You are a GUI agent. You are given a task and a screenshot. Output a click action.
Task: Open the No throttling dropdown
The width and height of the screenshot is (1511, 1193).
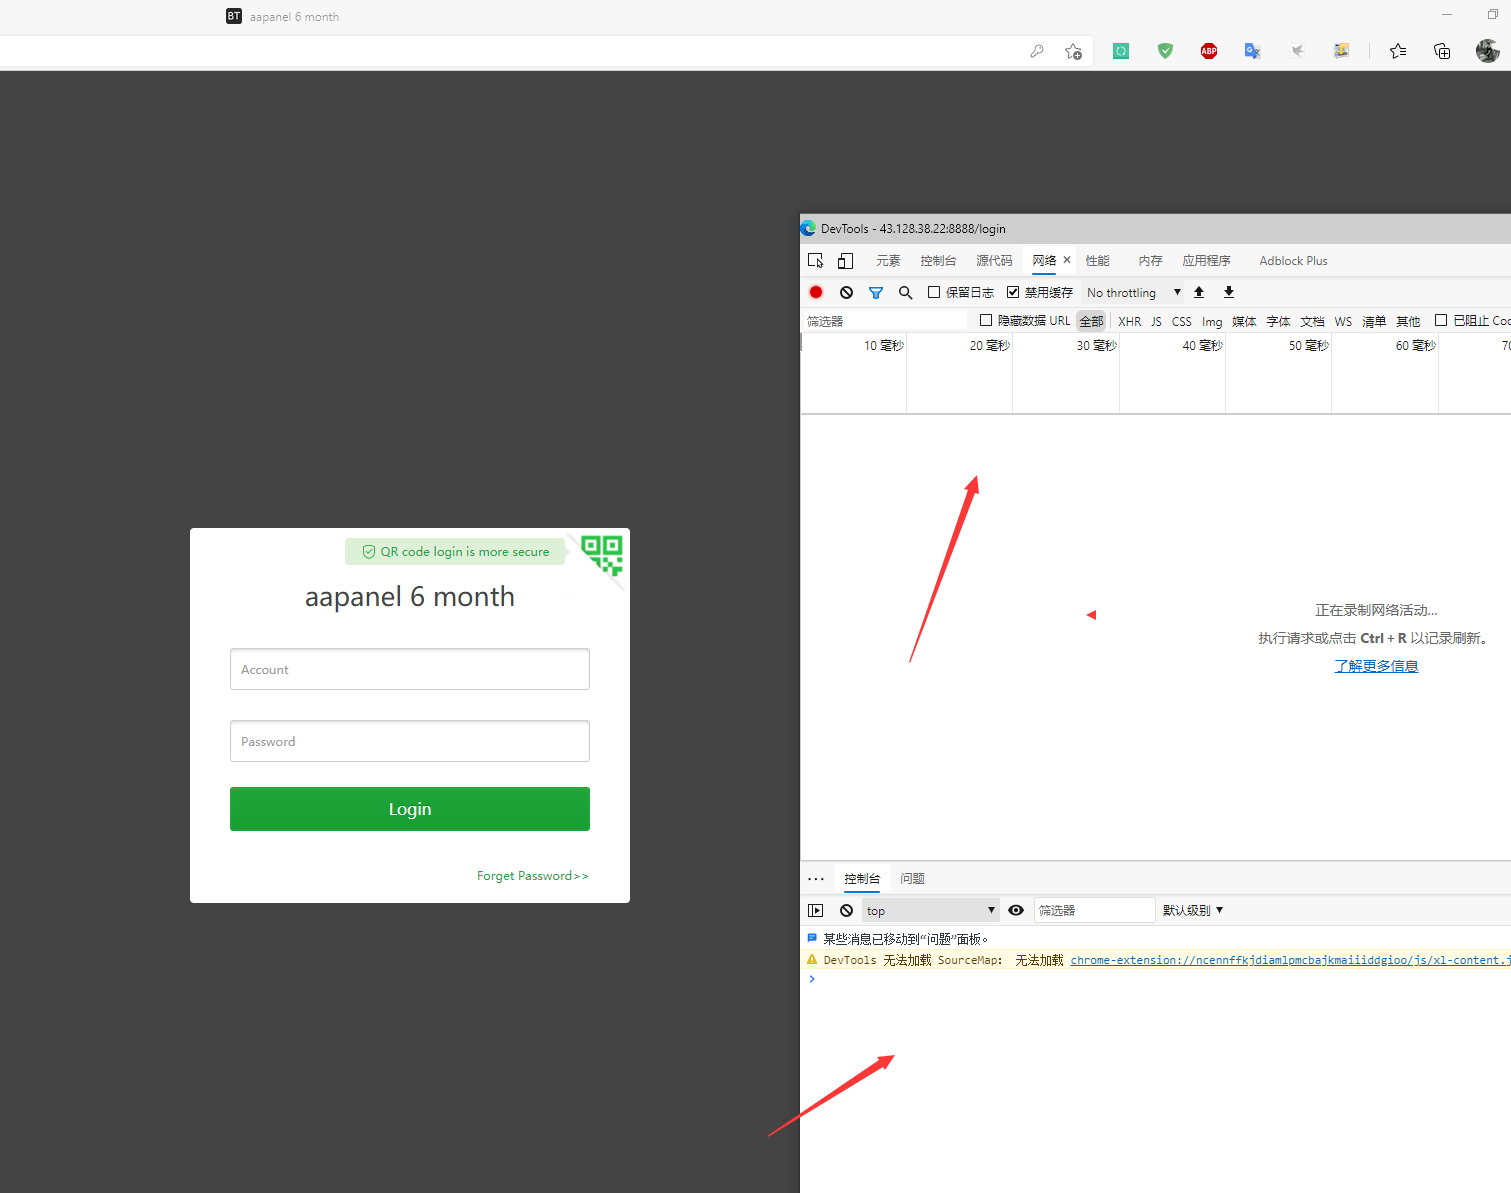1134,292
